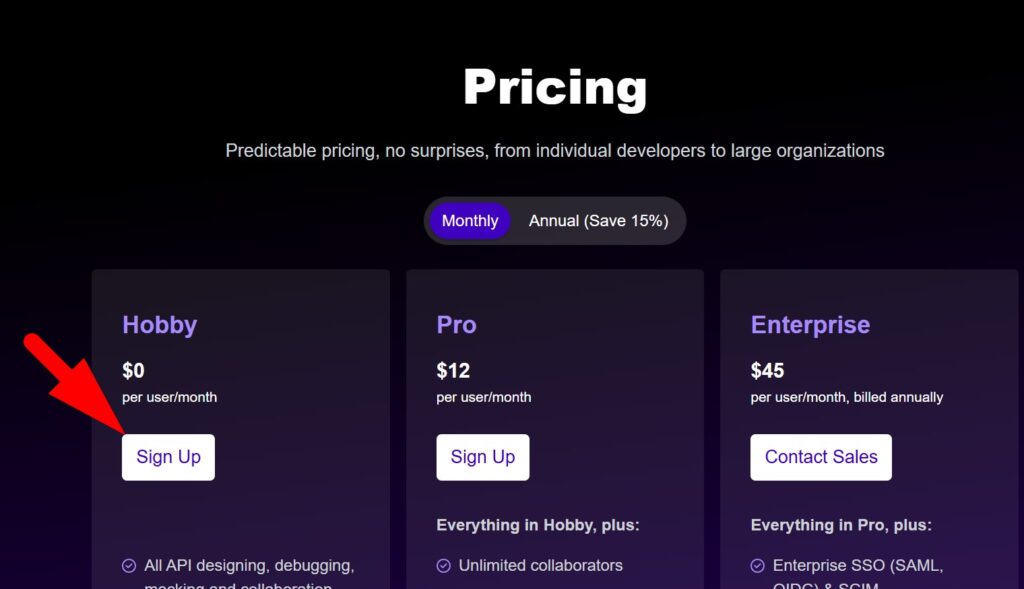Click the per user/month, billed annually text
The image size is (1024, 589).
click(x=847, y=397)
